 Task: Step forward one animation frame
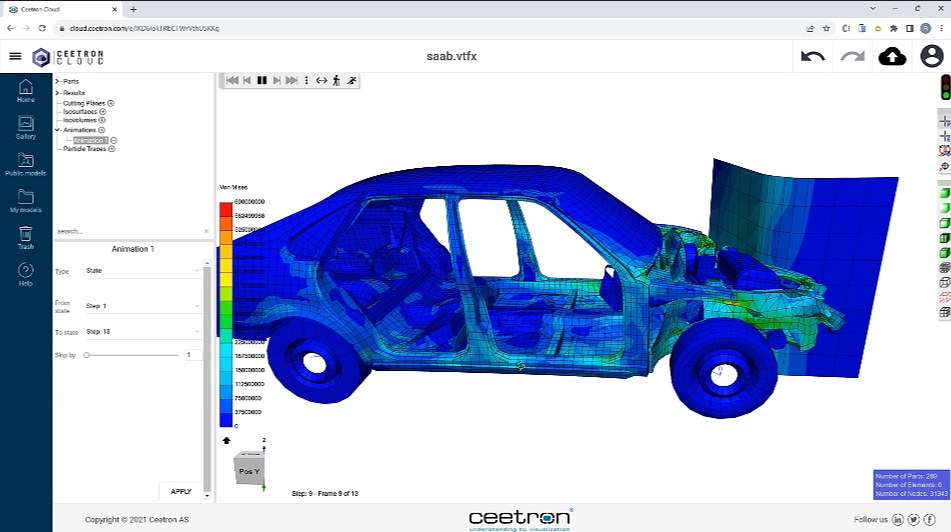click(x=277, y=80)
